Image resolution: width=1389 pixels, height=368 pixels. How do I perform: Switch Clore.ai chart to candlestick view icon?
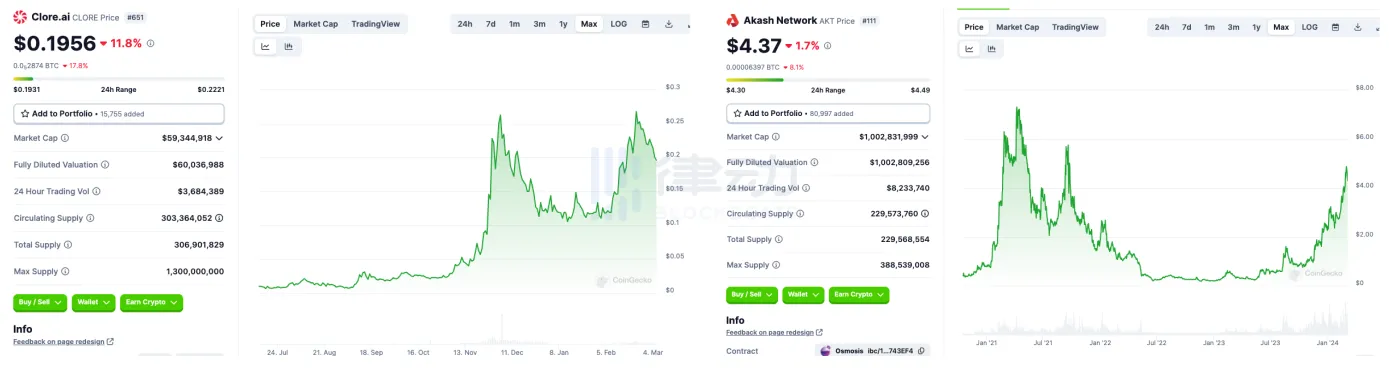288,46
